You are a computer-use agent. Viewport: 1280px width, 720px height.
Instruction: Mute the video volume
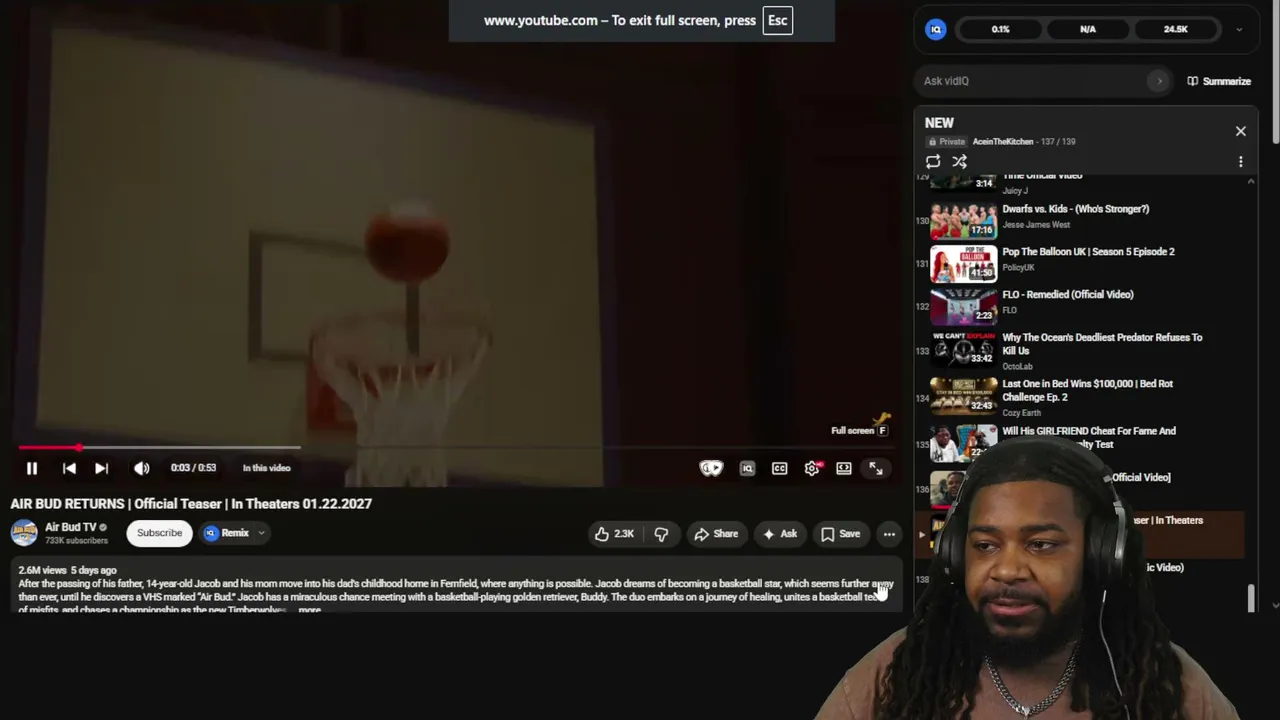click(141, 468)
